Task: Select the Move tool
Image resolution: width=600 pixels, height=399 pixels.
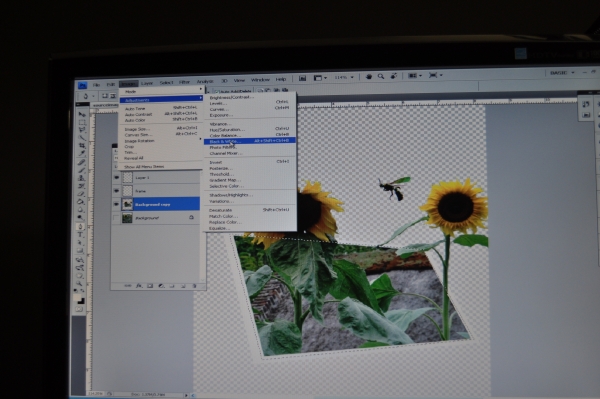Action: [x=82, y=114]
